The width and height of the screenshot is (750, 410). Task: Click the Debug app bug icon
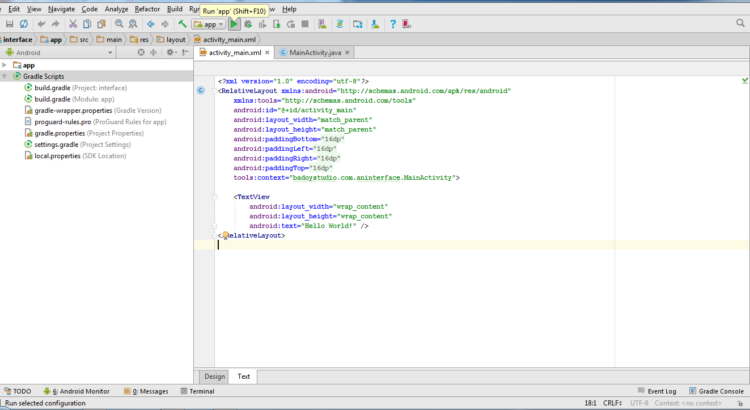[247, 24]
